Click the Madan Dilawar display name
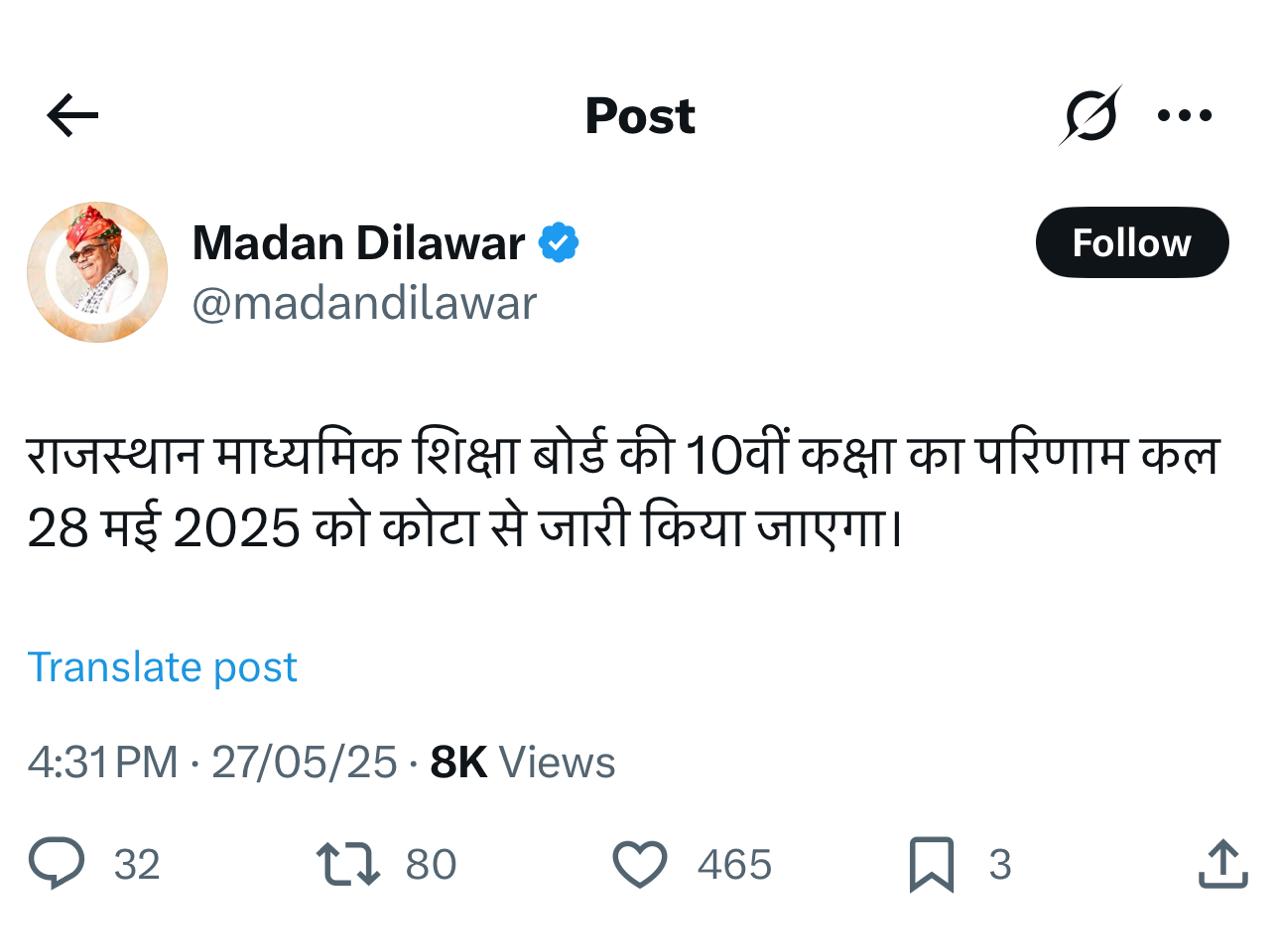The width and height of the screenshot is (1280, 927). 358,243
